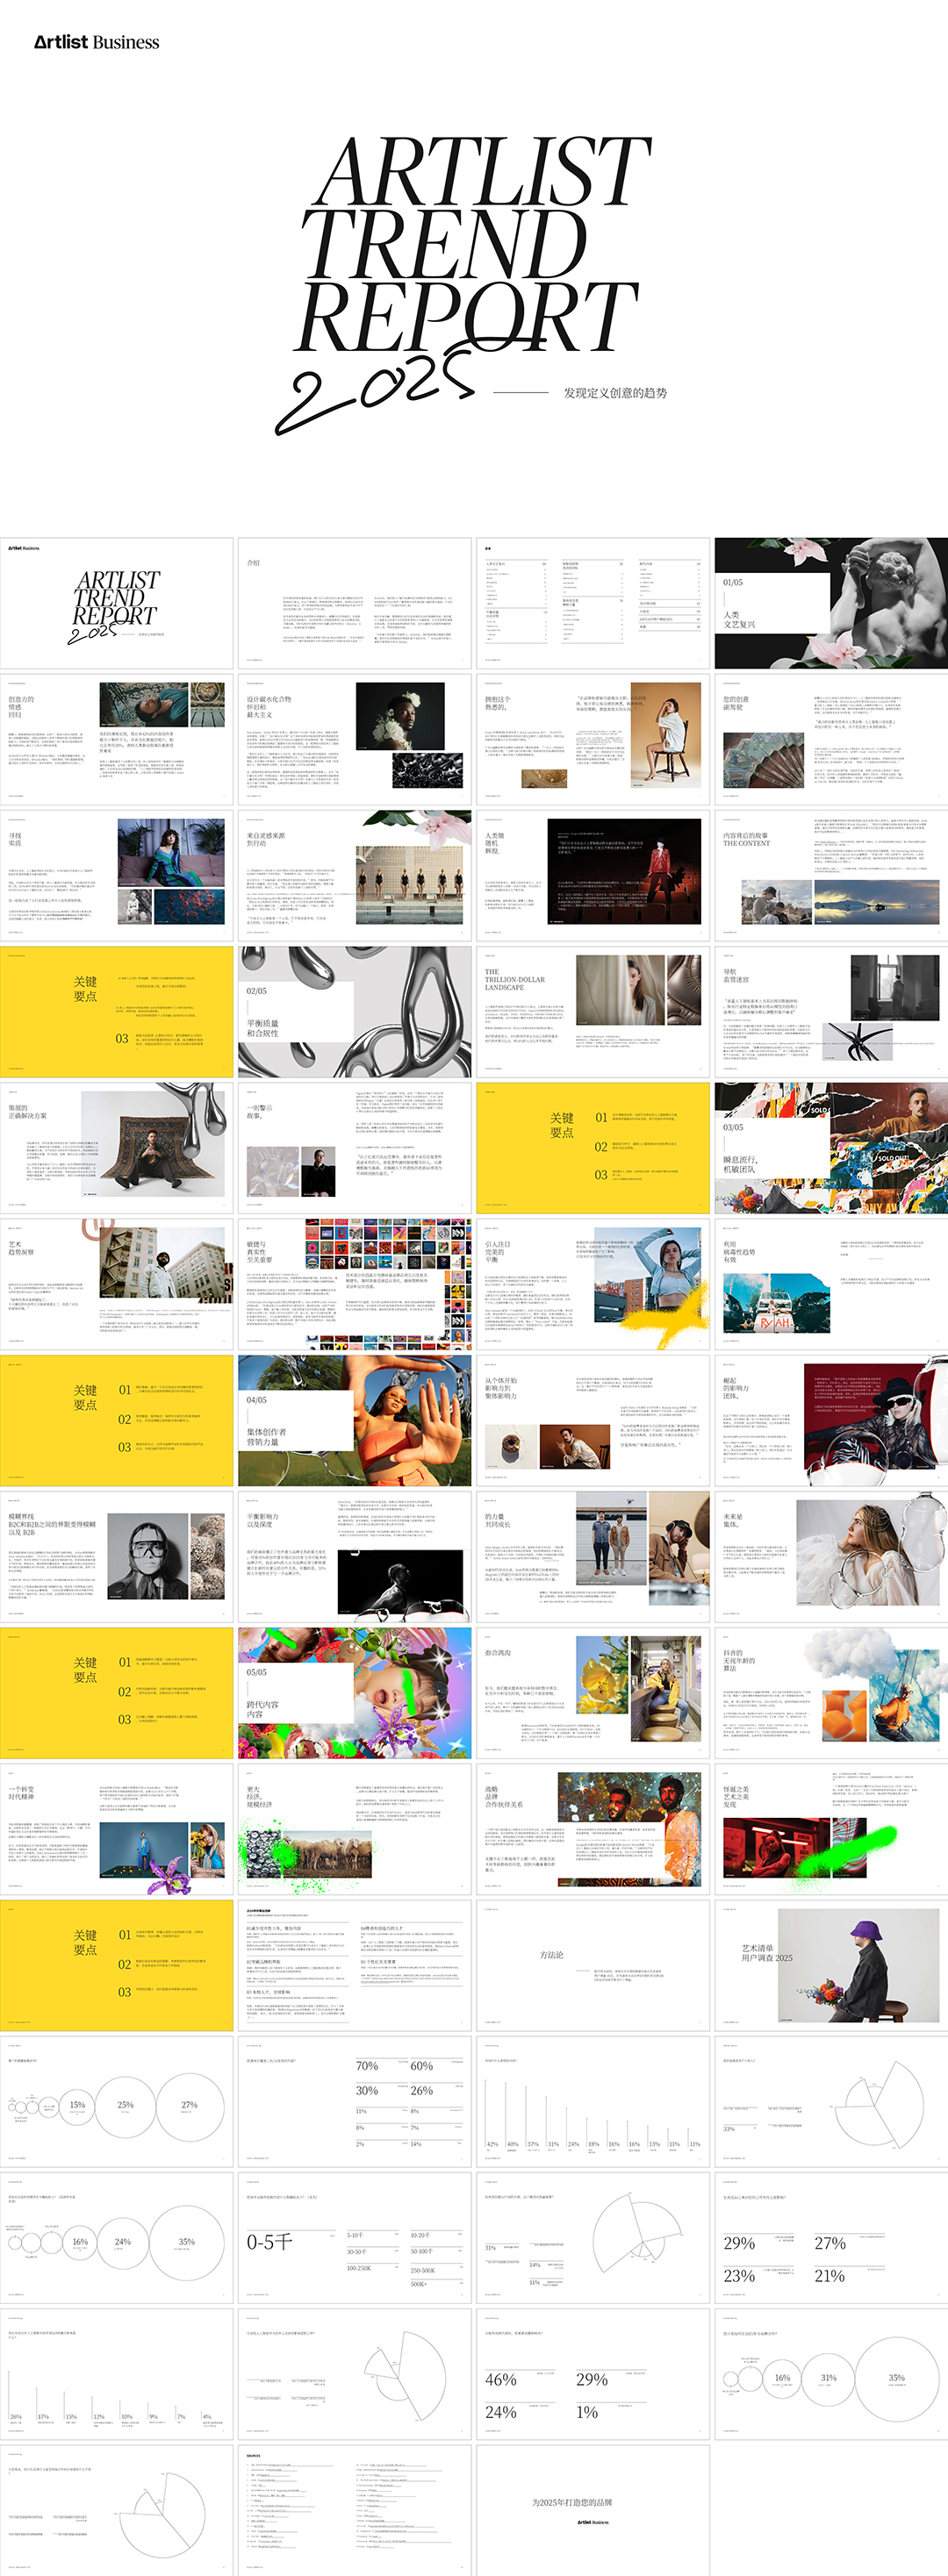Select the 创造力的情感回归 slide
The width and height of the screenshot is (948, 2576).
pos(117,740)
